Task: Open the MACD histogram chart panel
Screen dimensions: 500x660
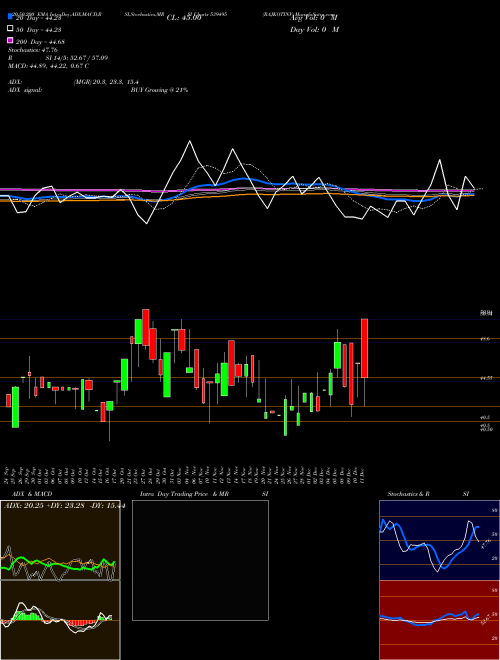Action: pos(60,620)
